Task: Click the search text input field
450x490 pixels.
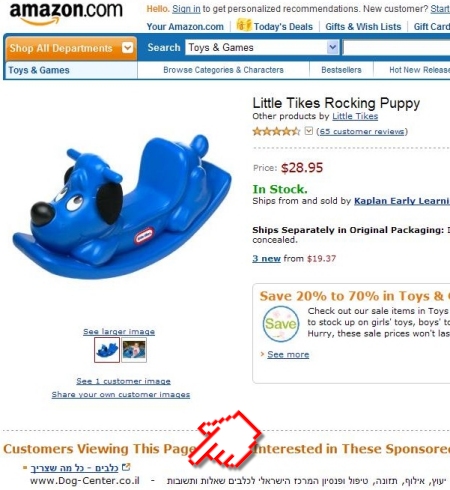Action: (396, 48)
